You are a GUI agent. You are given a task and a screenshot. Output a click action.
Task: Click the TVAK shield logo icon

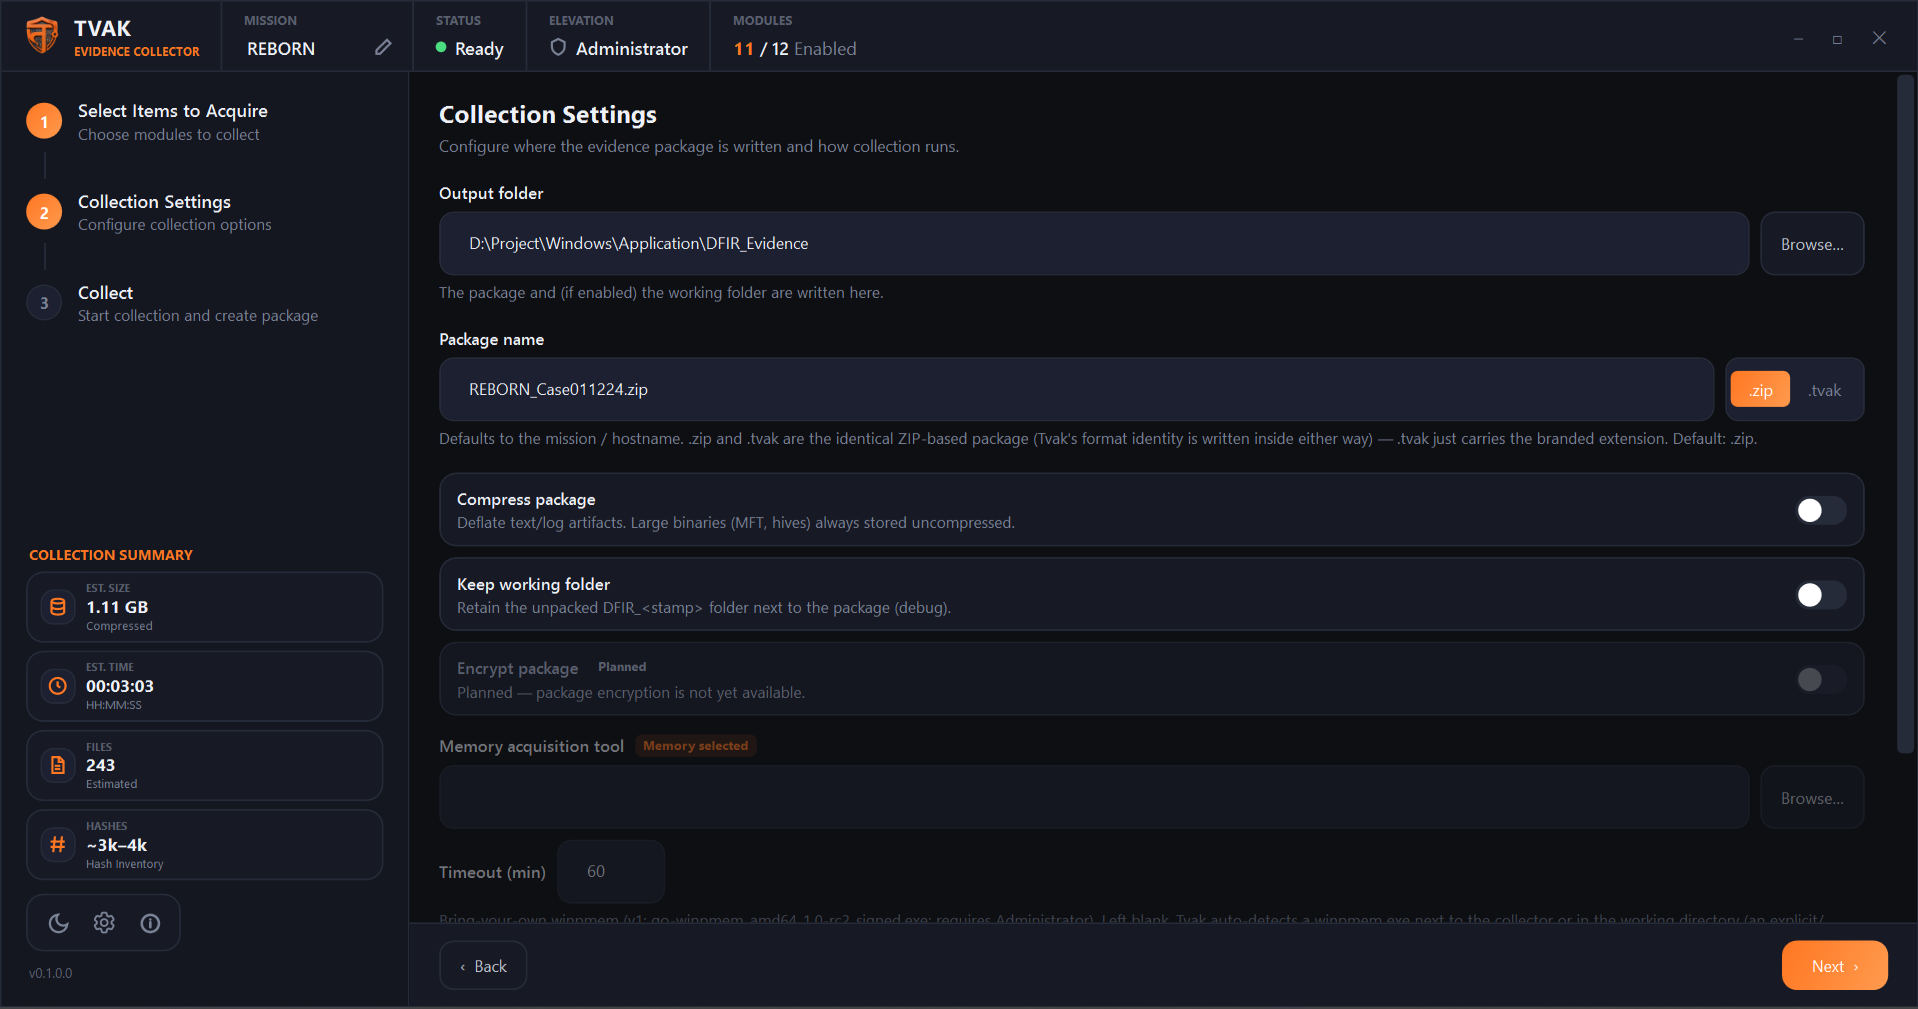coord(42,36)
